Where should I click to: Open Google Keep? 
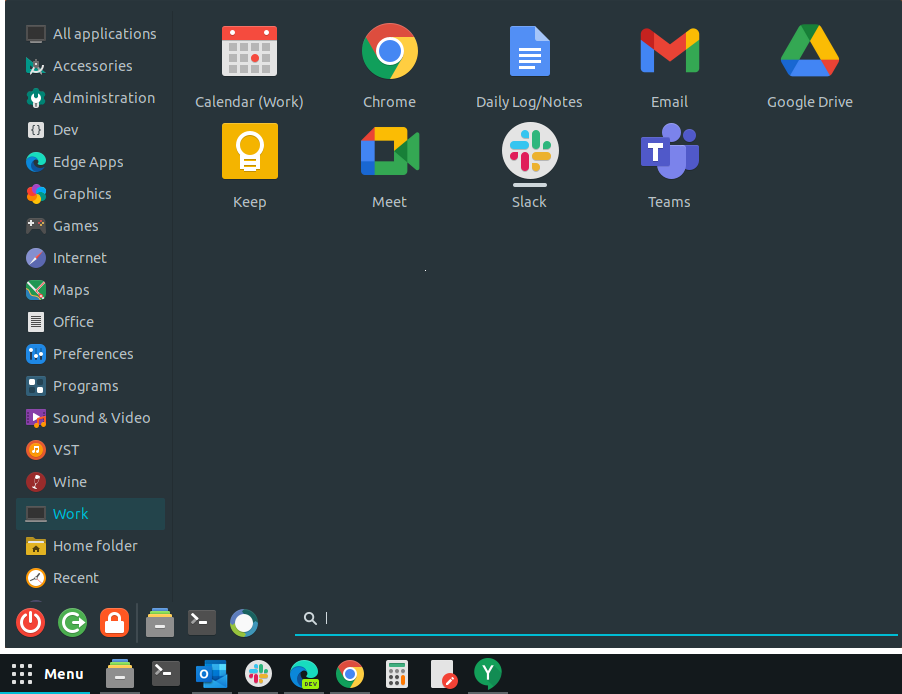pyautogui.click(x=249, y=165)
